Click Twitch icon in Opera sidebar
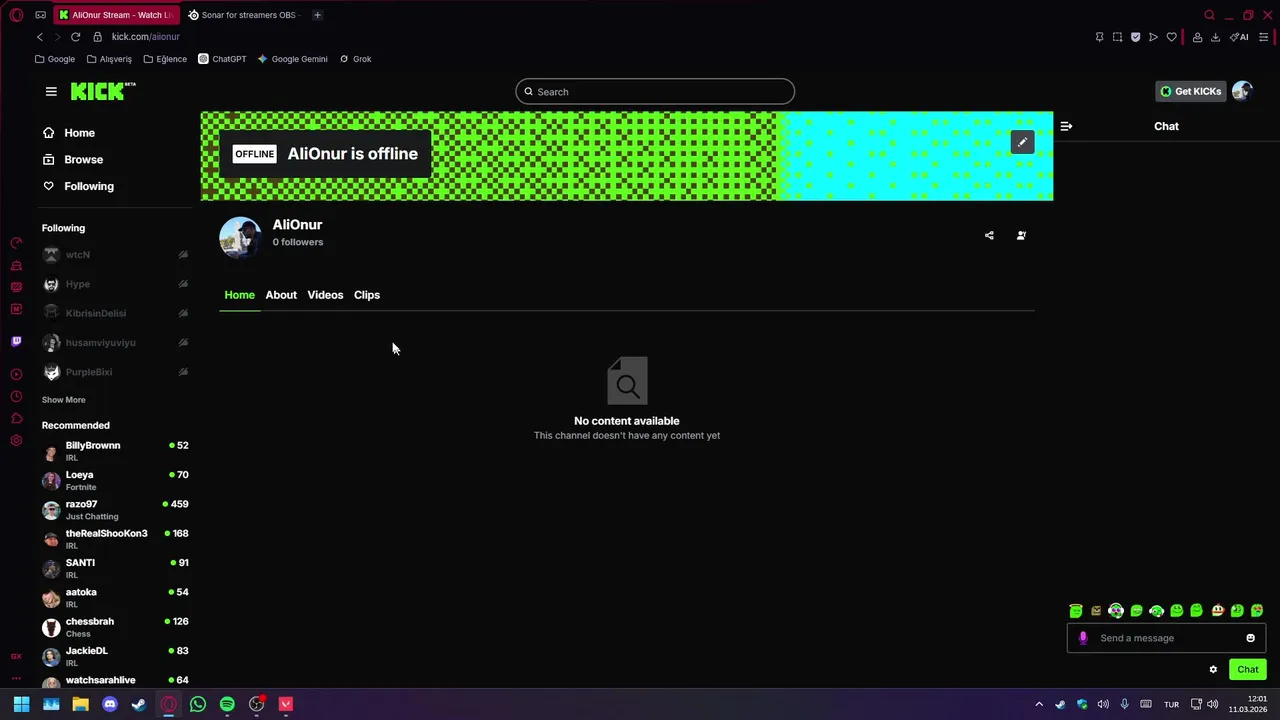The height and width of the screenshot is (720, 1280). [x=16, y=341]
